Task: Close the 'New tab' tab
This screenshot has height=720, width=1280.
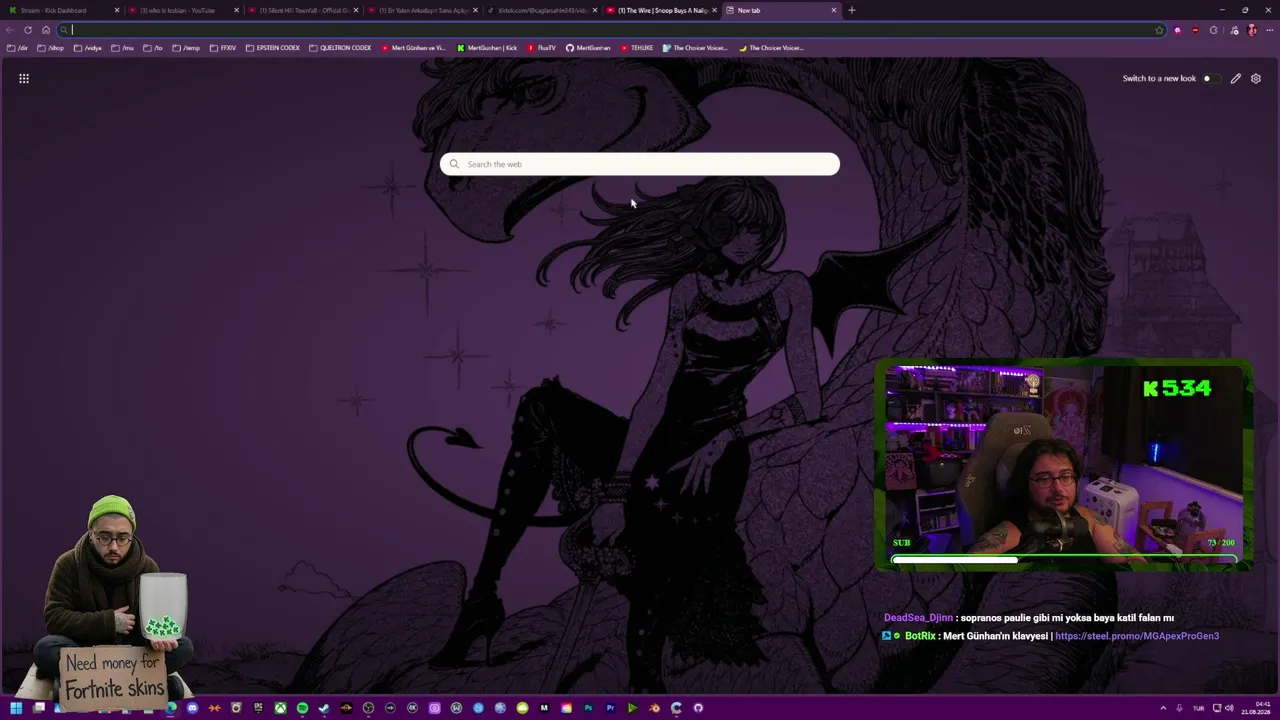Action: click(834, 10)
